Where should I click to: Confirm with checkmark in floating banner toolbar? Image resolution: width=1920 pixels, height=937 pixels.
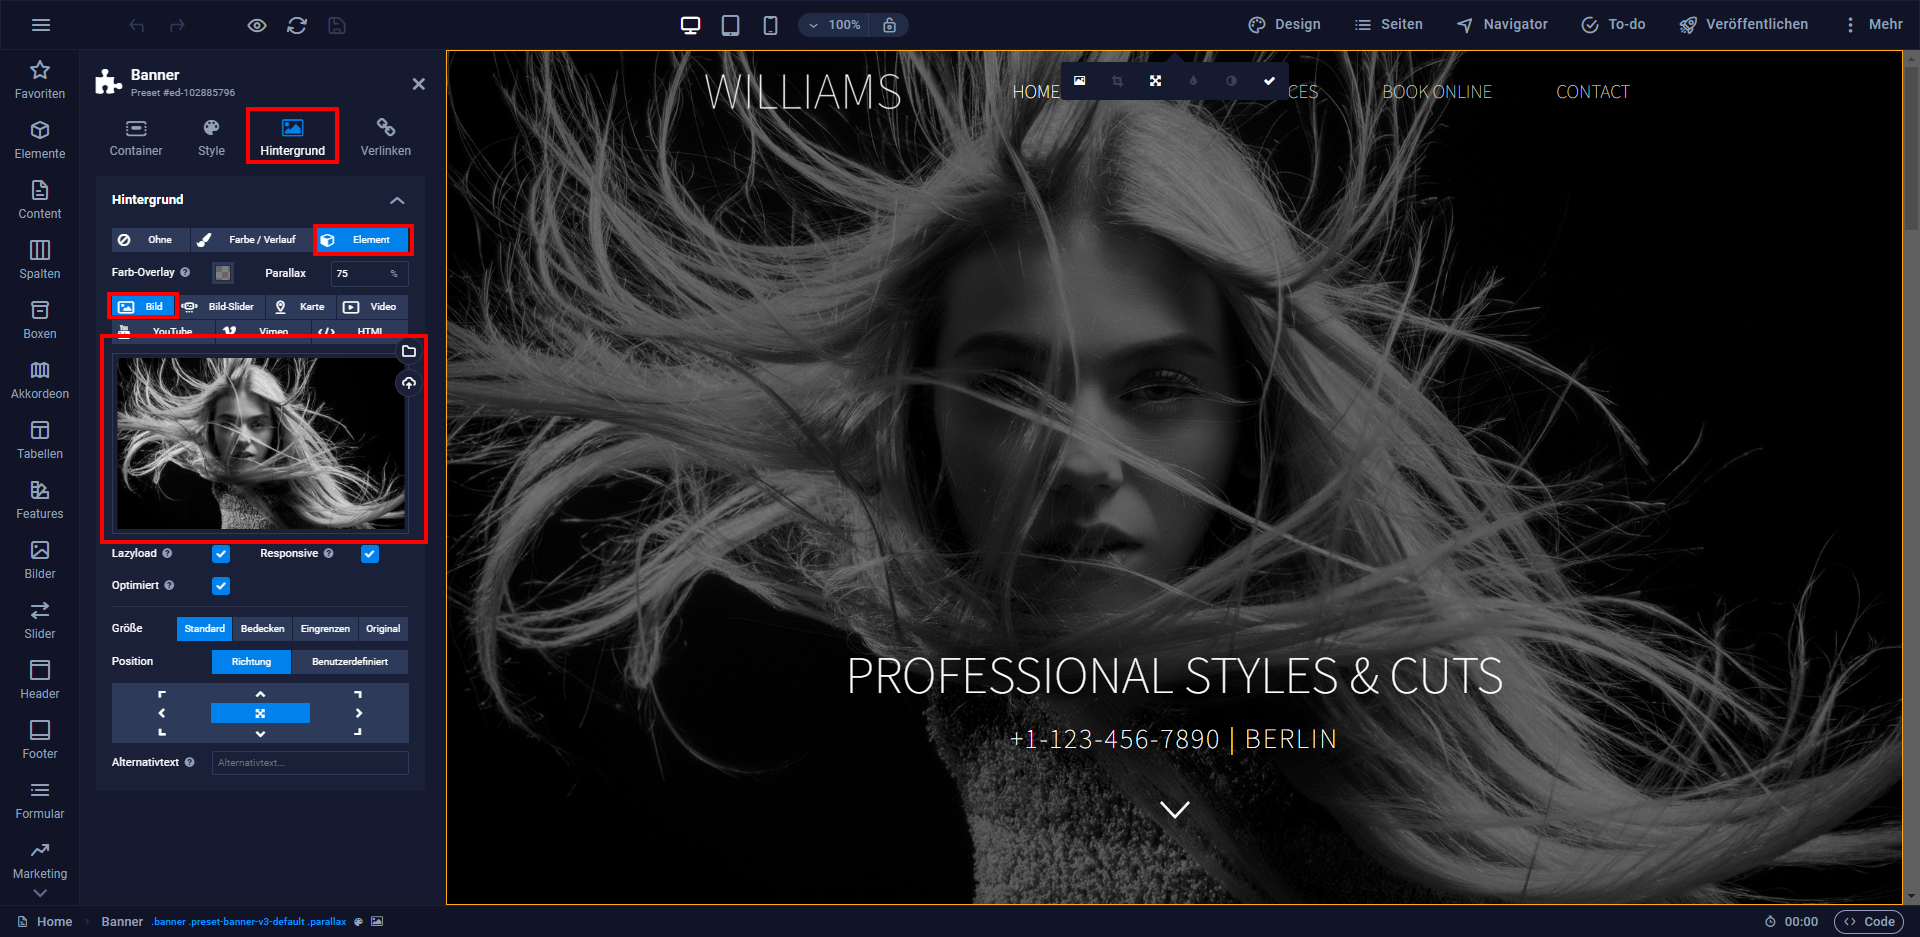[1269, 81]
